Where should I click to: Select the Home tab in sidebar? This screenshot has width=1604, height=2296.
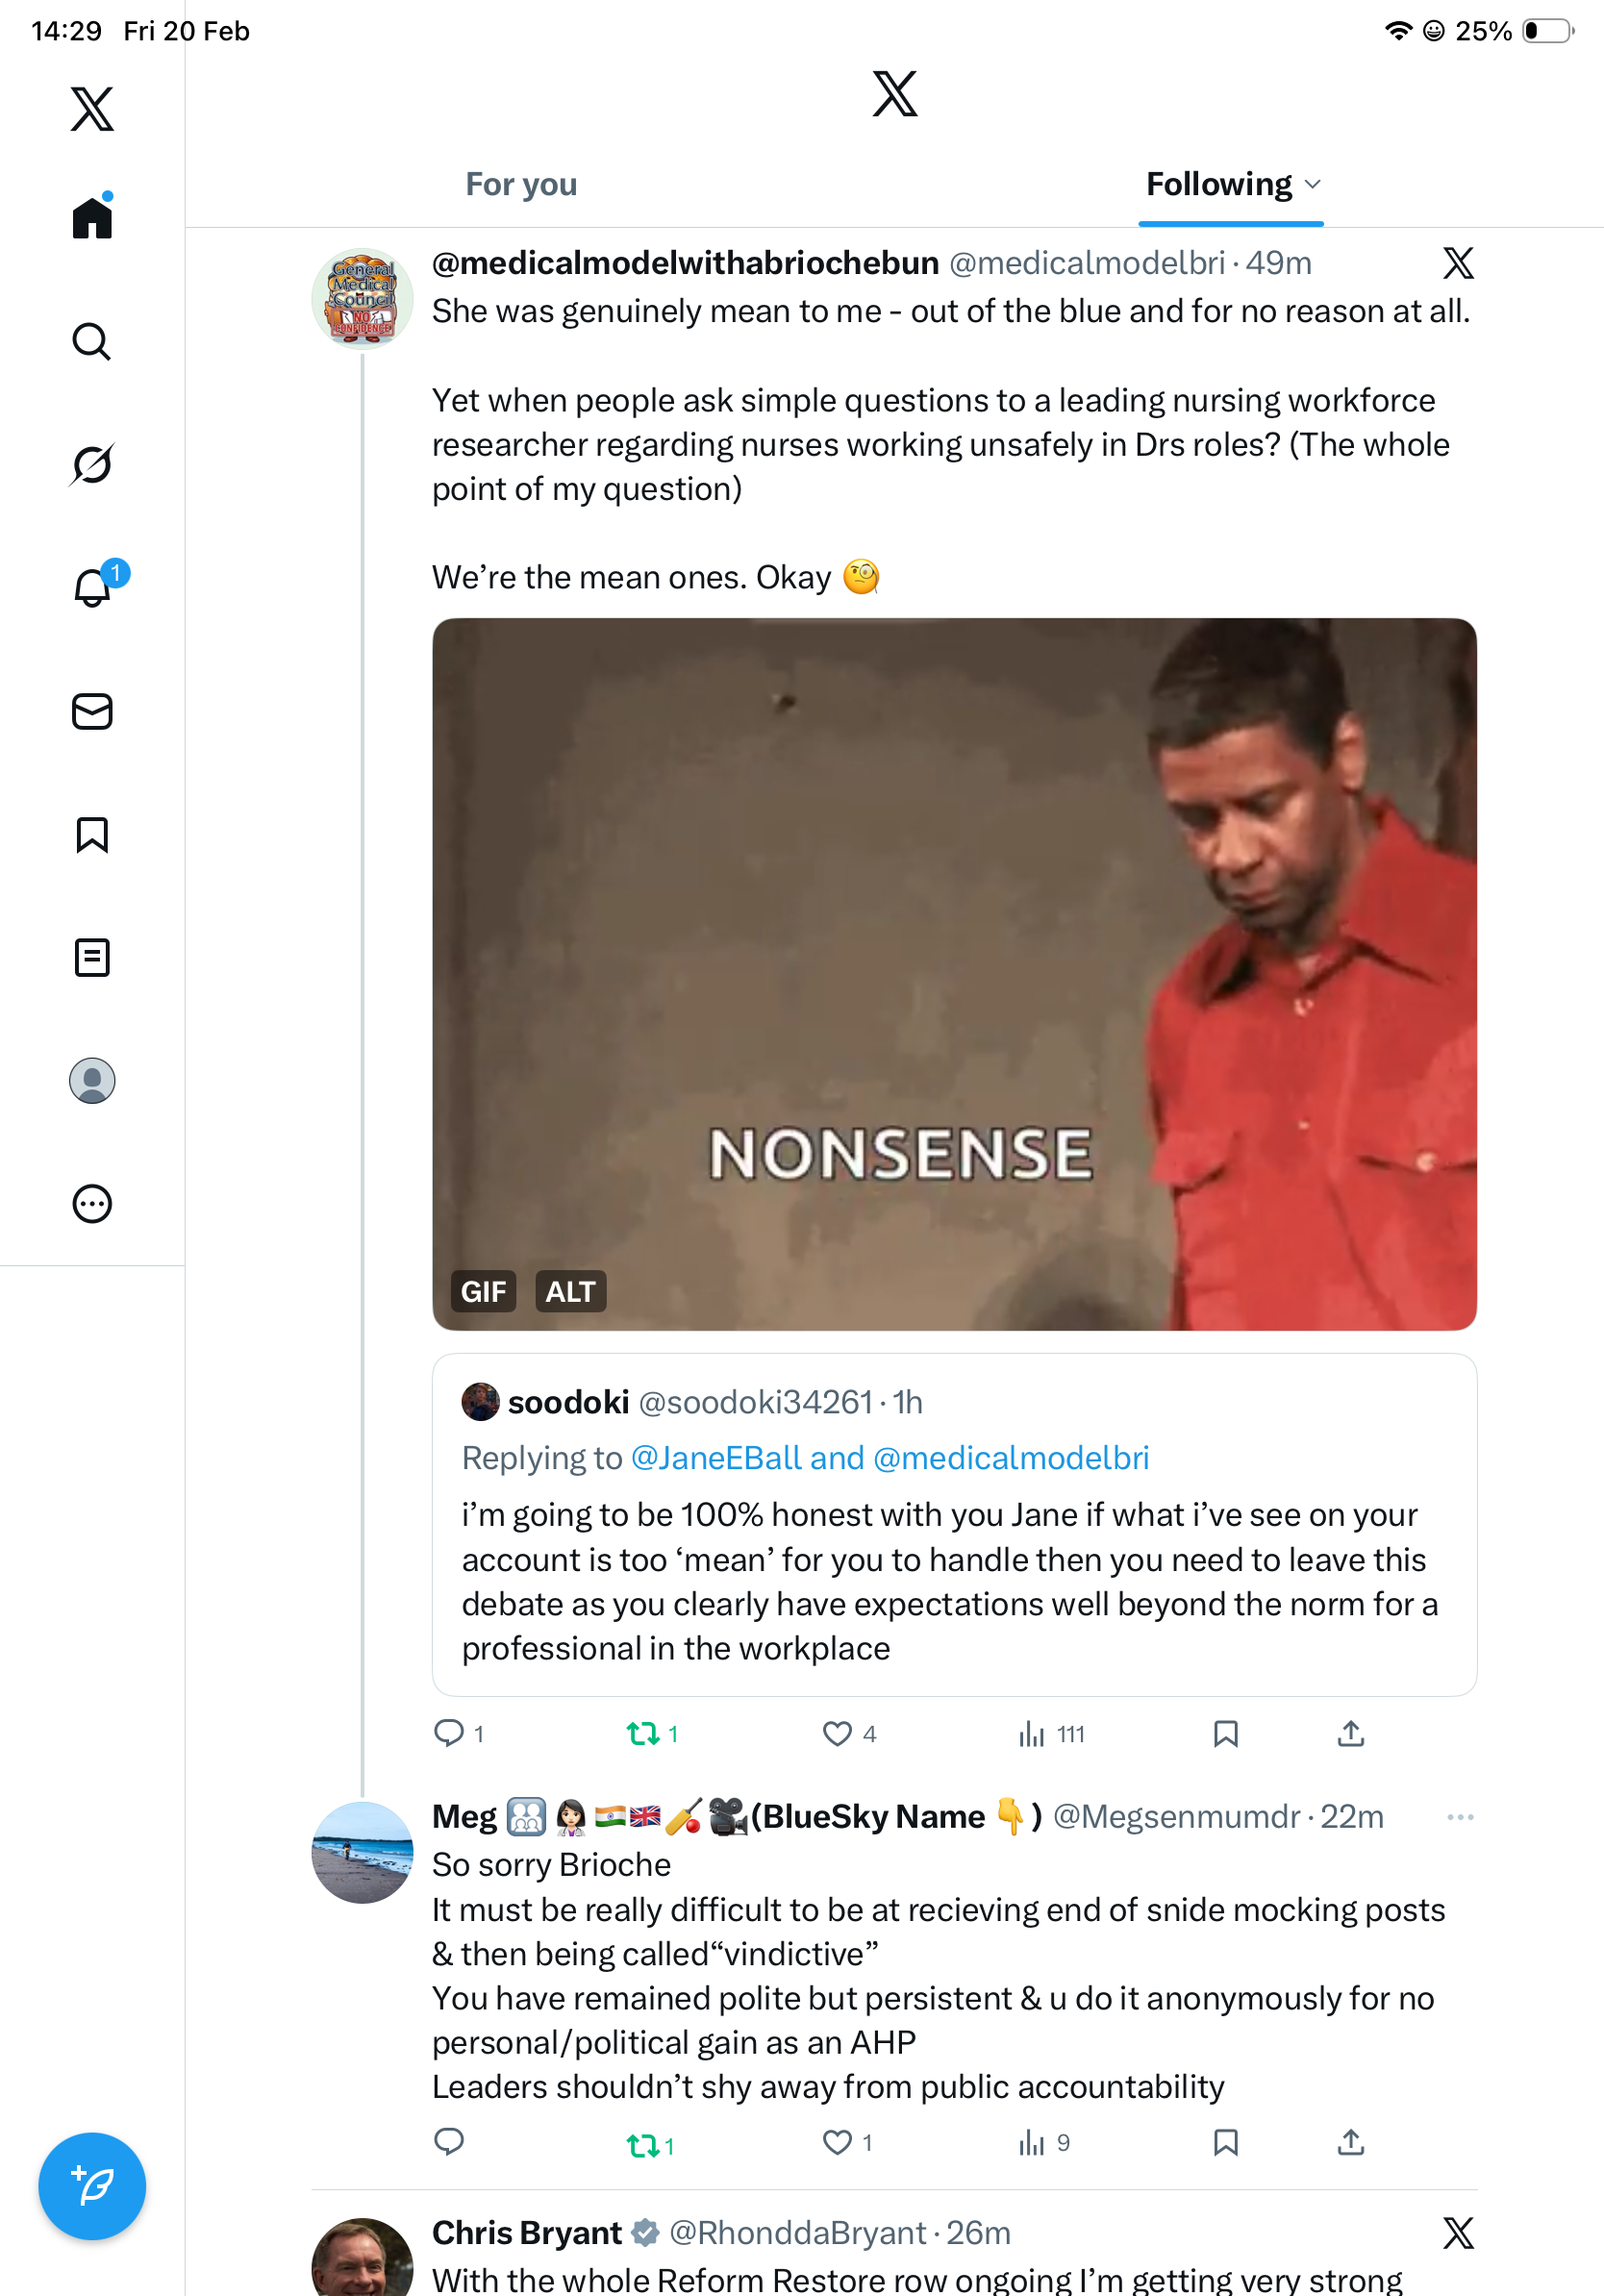tap(92, 218)
